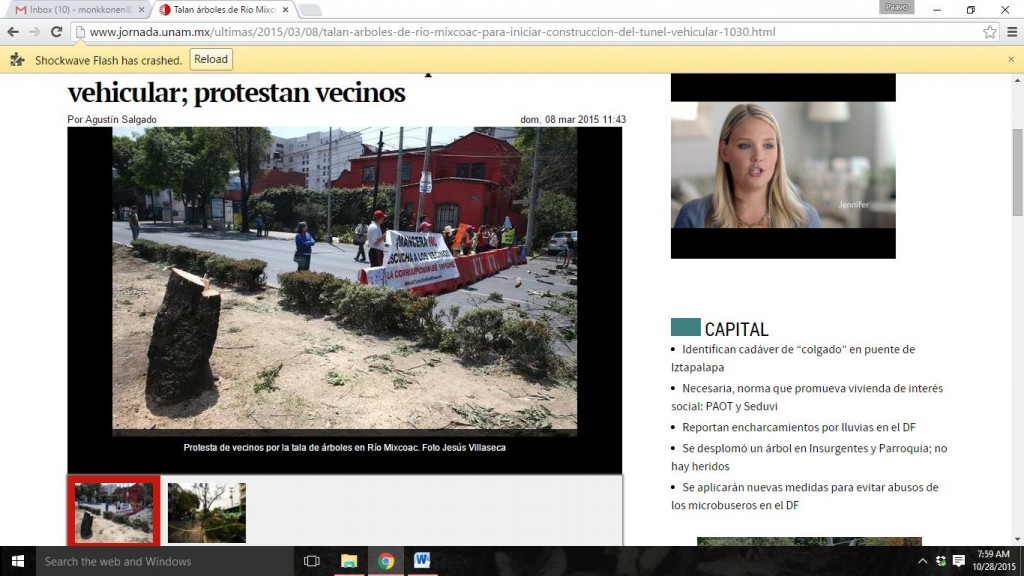Click the browser back arrow
The image size is (1024, 576).
tap(13, 32)
